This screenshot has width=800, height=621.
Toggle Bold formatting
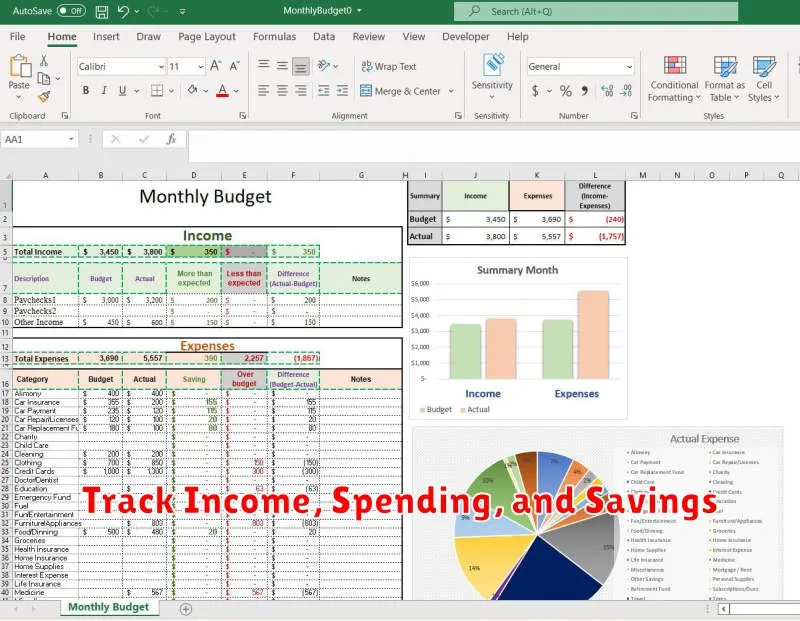(x=87, y=91)
